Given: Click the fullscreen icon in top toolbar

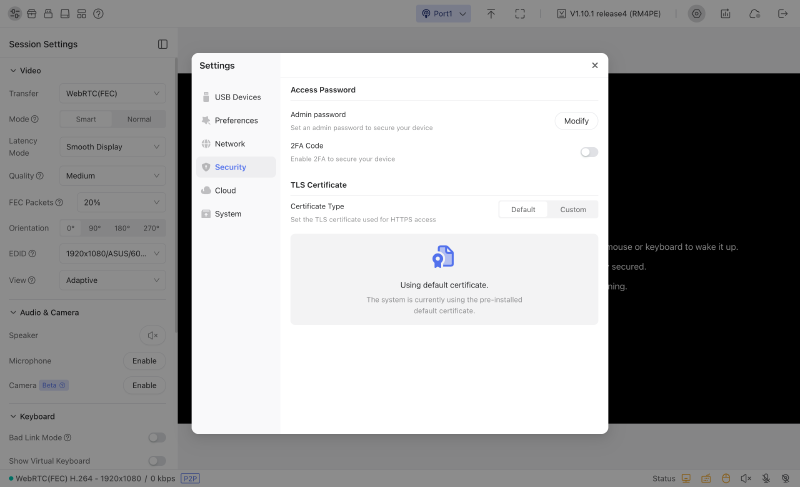Looking at the screenshot, I should pos(519,14).
